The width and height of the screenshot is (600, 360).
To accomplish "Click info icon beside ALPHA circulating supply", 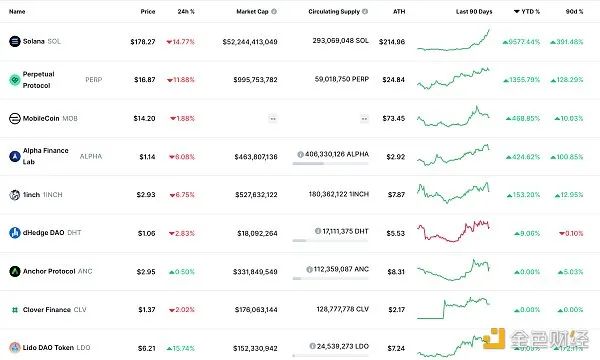I will 300,155.
